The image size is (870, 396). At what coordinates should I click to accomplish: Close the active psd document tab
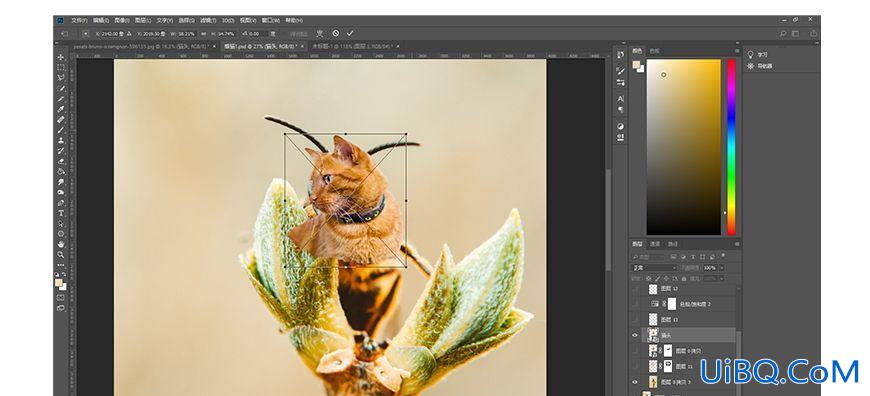(302, 47)
